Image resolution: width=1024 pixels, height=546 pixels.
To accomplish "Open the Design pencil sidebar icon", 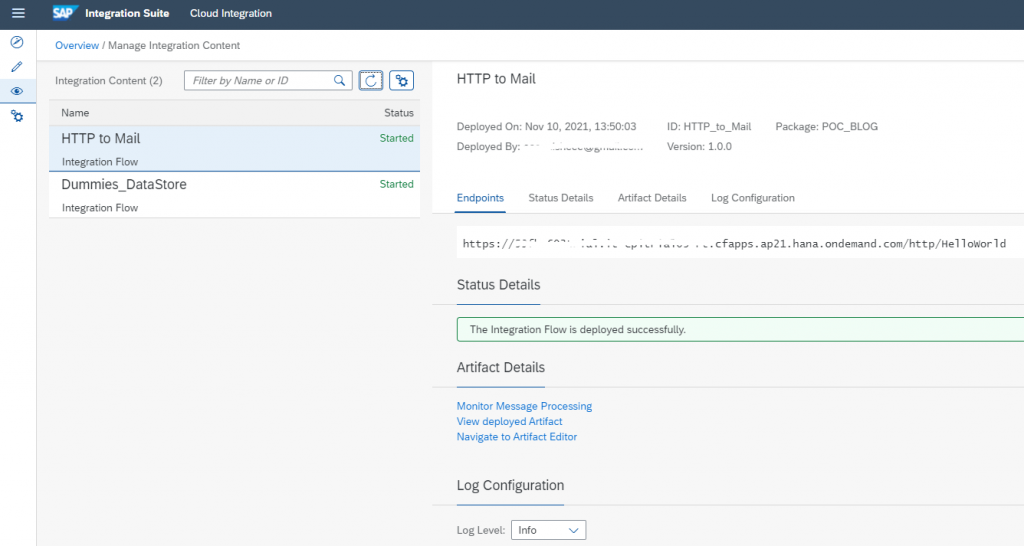I will point(17,67).
